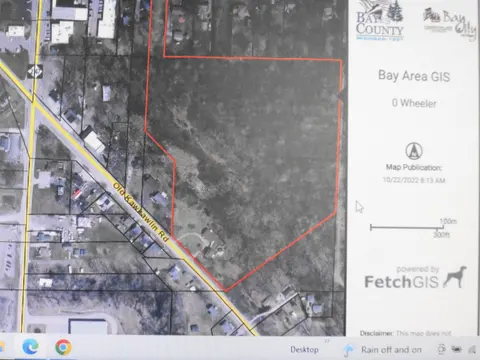Screen dimensions: 480x360
Task: Click the map scale bar
Action: point(407,227)
